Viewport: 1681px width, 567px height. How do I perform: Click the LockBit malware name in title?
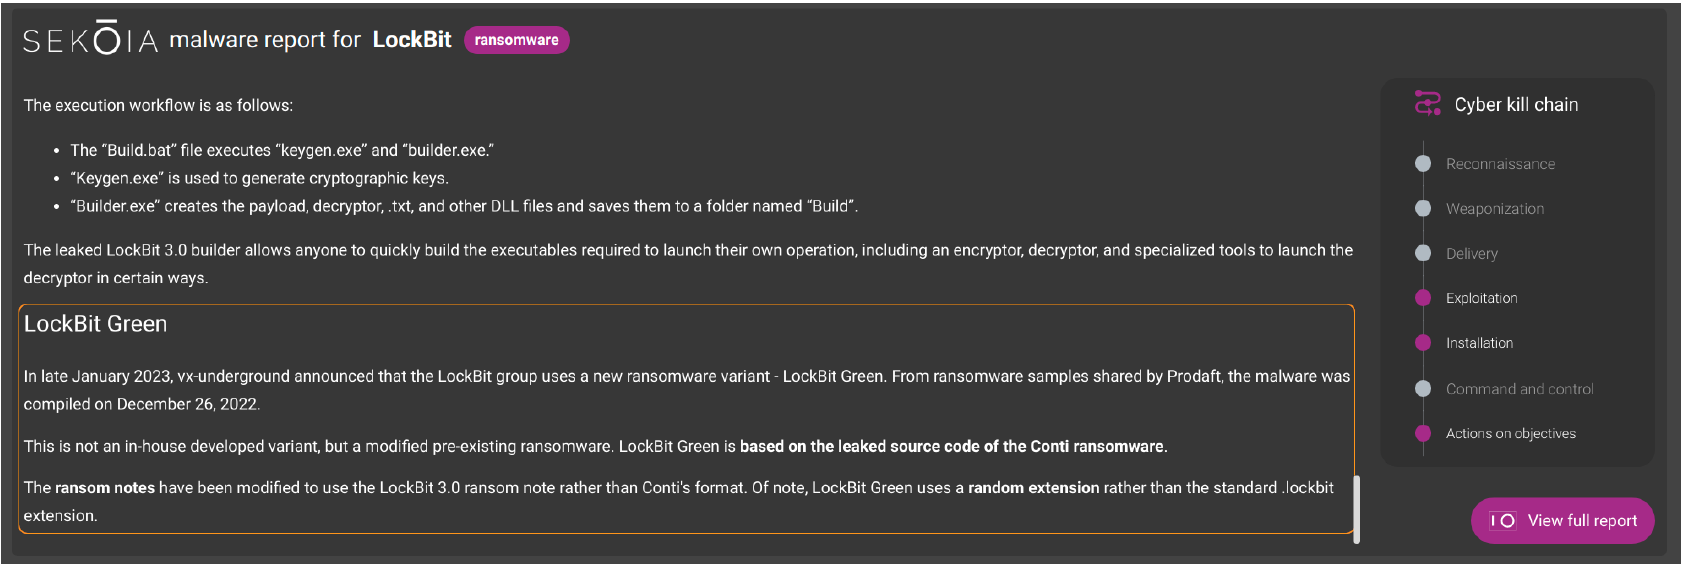(x=412, y=40)
